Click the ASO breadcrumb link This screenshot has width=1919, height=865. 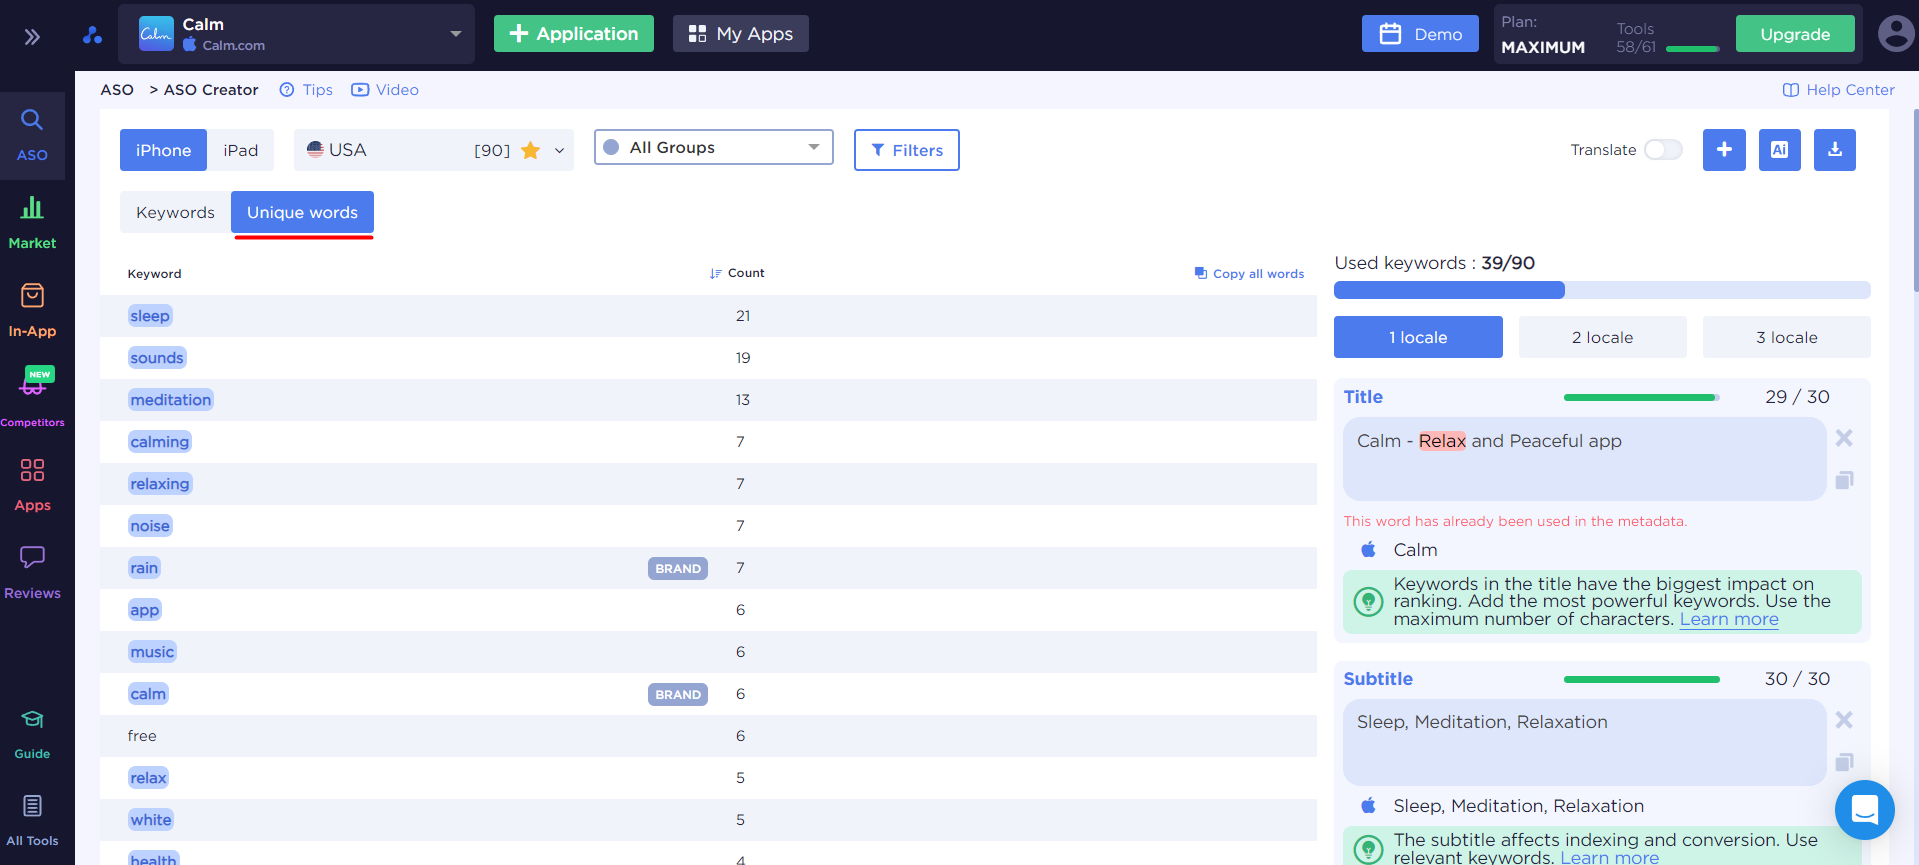pos(117,90)
